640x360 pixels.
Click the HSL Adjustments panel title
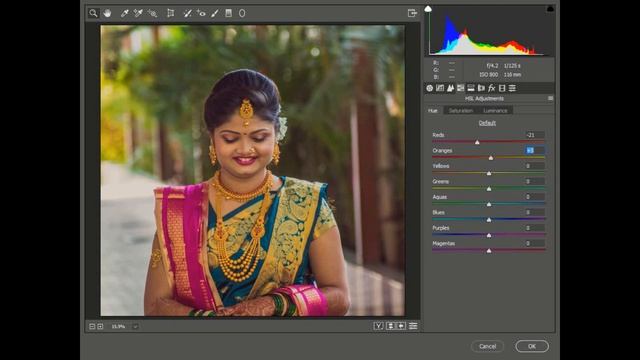pos(484,98)
